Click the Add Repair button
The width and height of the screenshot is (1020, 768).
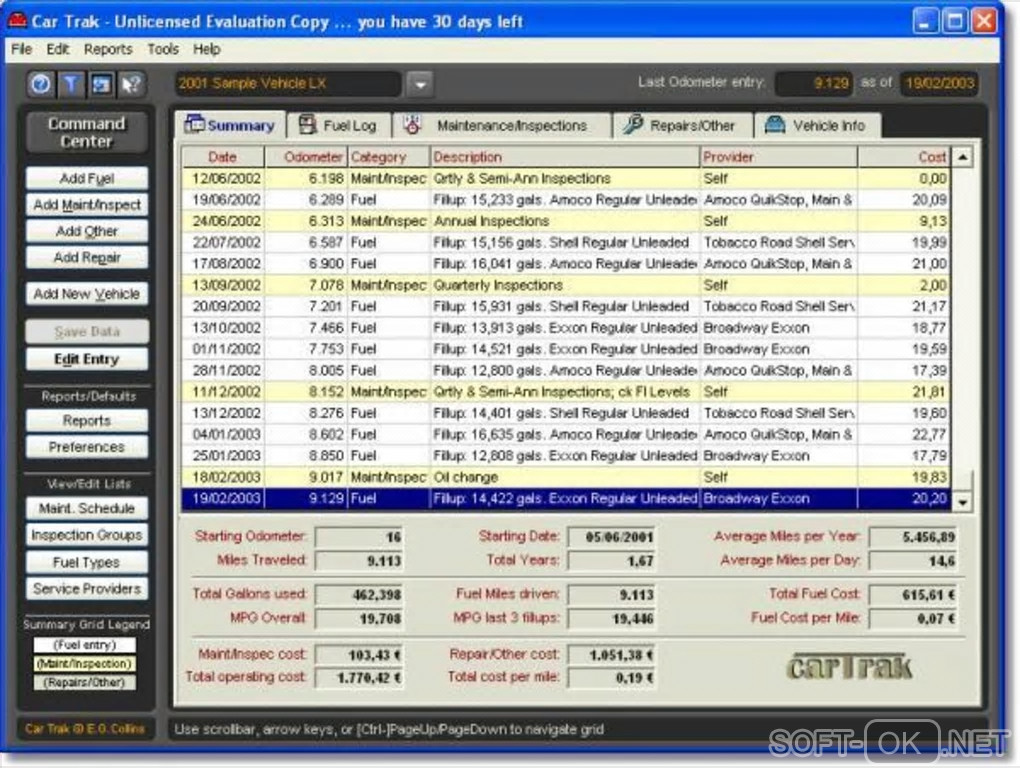[87, 258]
